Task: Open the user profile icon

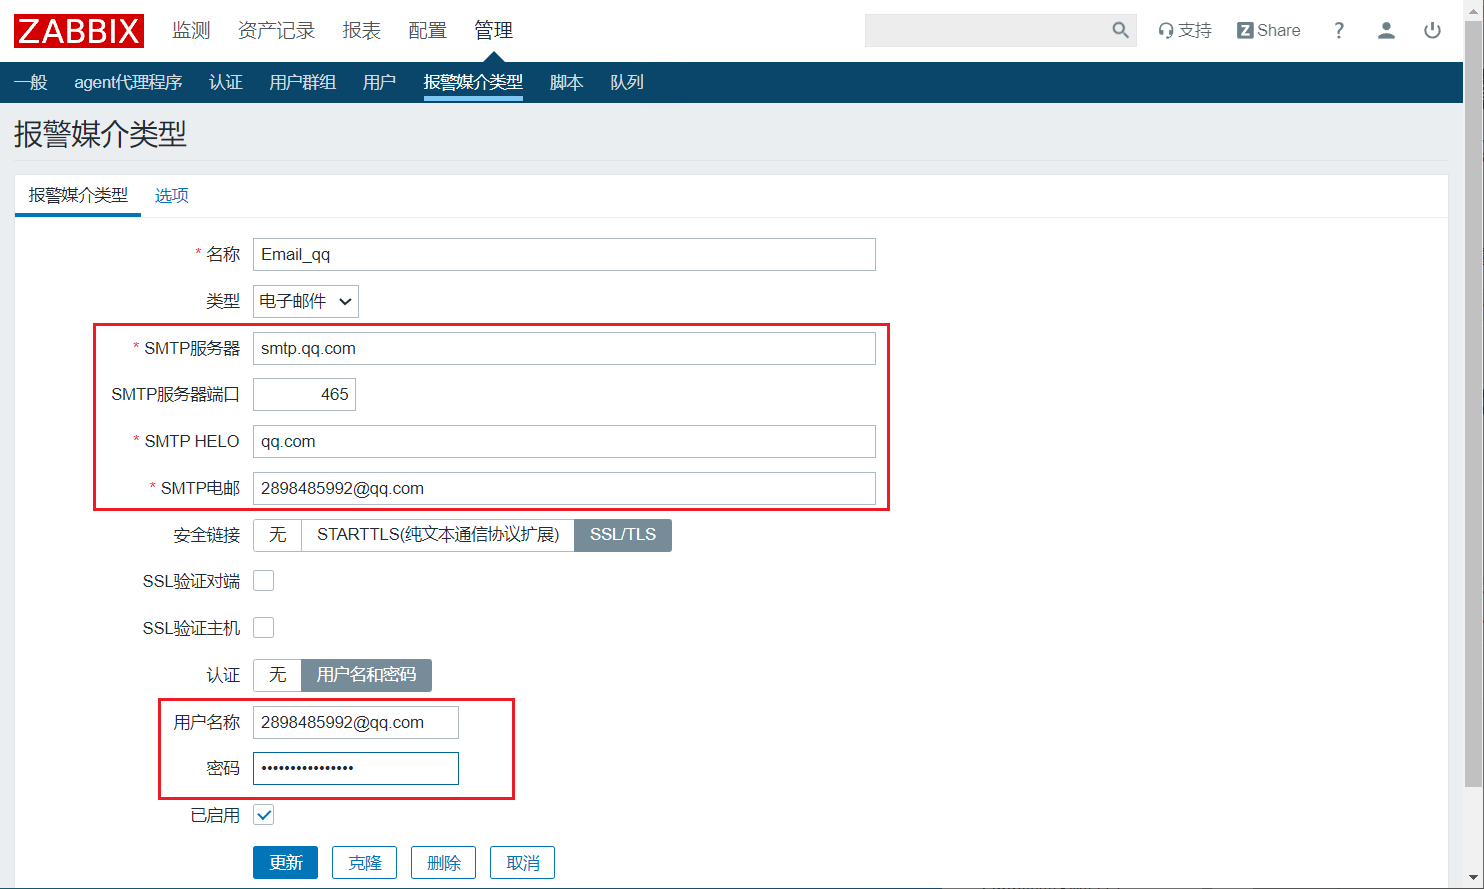Action: [x=1386, y=31]
